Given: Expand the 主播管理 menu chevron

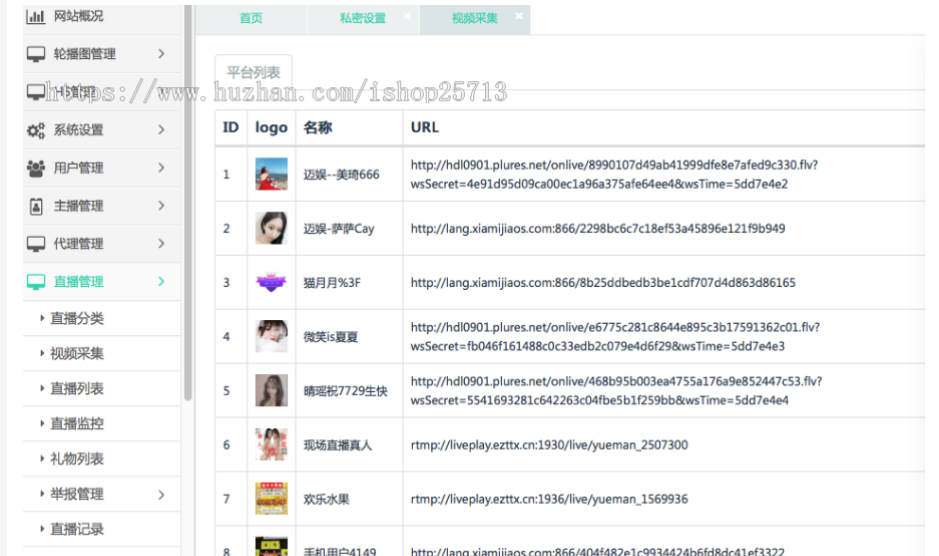Looking at the screenshot, I should [x=161, y=206].
